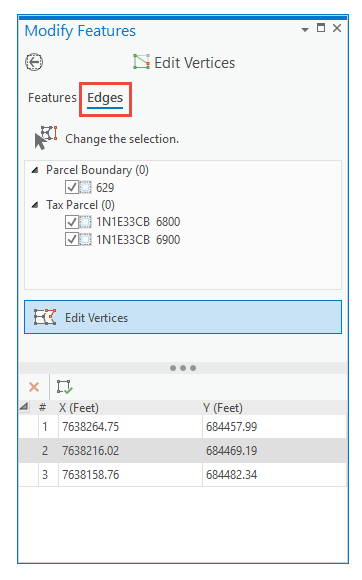
Task: Open the pane options dropdown arrow
Action: pos(305,29)
